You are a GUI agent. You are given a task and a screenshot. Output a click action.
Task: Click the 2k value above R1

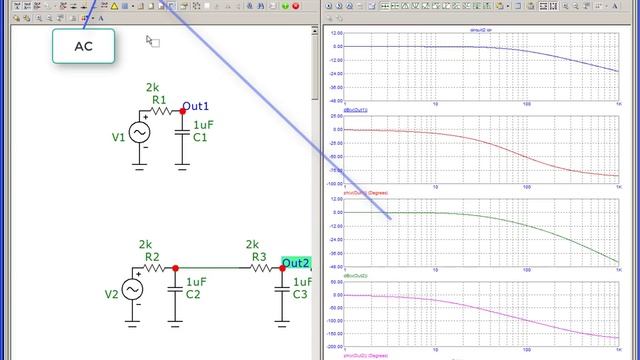tap(153, 87)
